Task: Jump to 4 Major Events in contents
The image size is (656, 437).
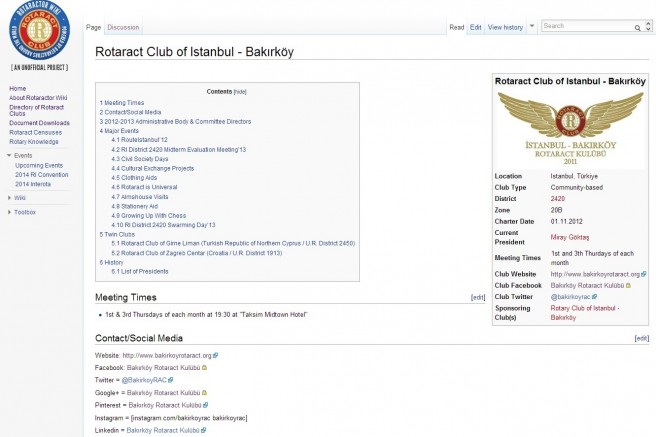Action: pos(119,131)
